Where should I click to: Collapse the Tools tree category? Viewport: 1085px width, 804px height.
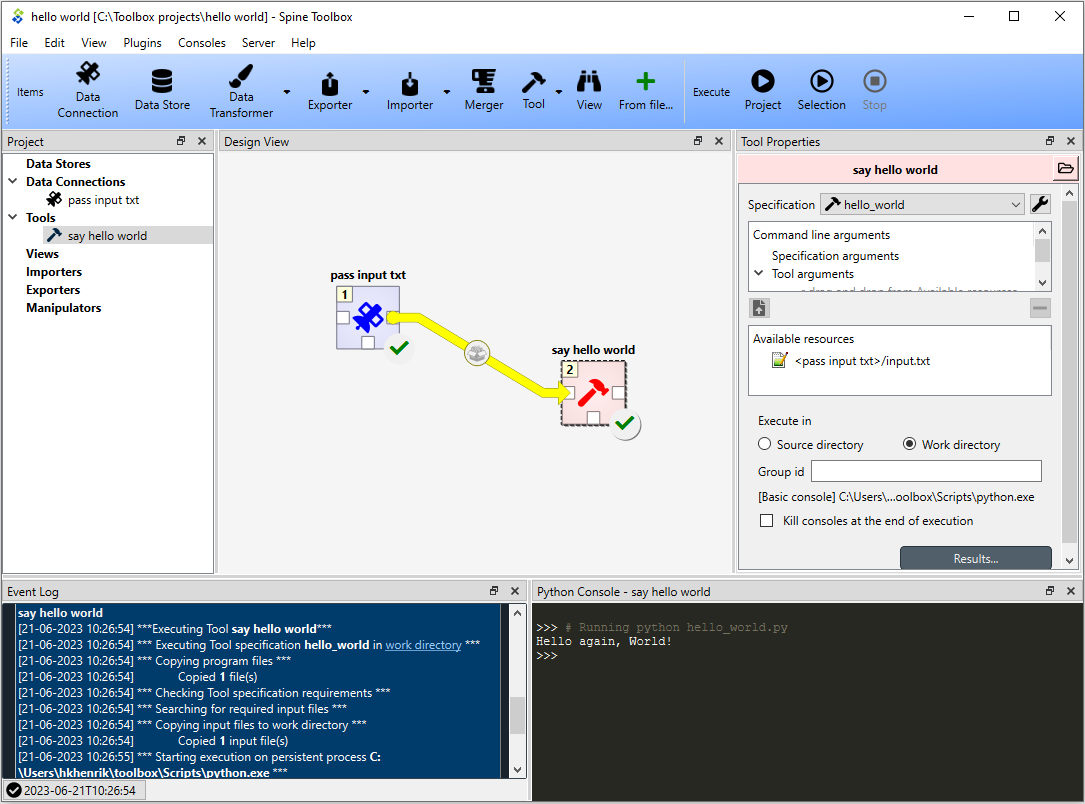[x=12, y=217]
